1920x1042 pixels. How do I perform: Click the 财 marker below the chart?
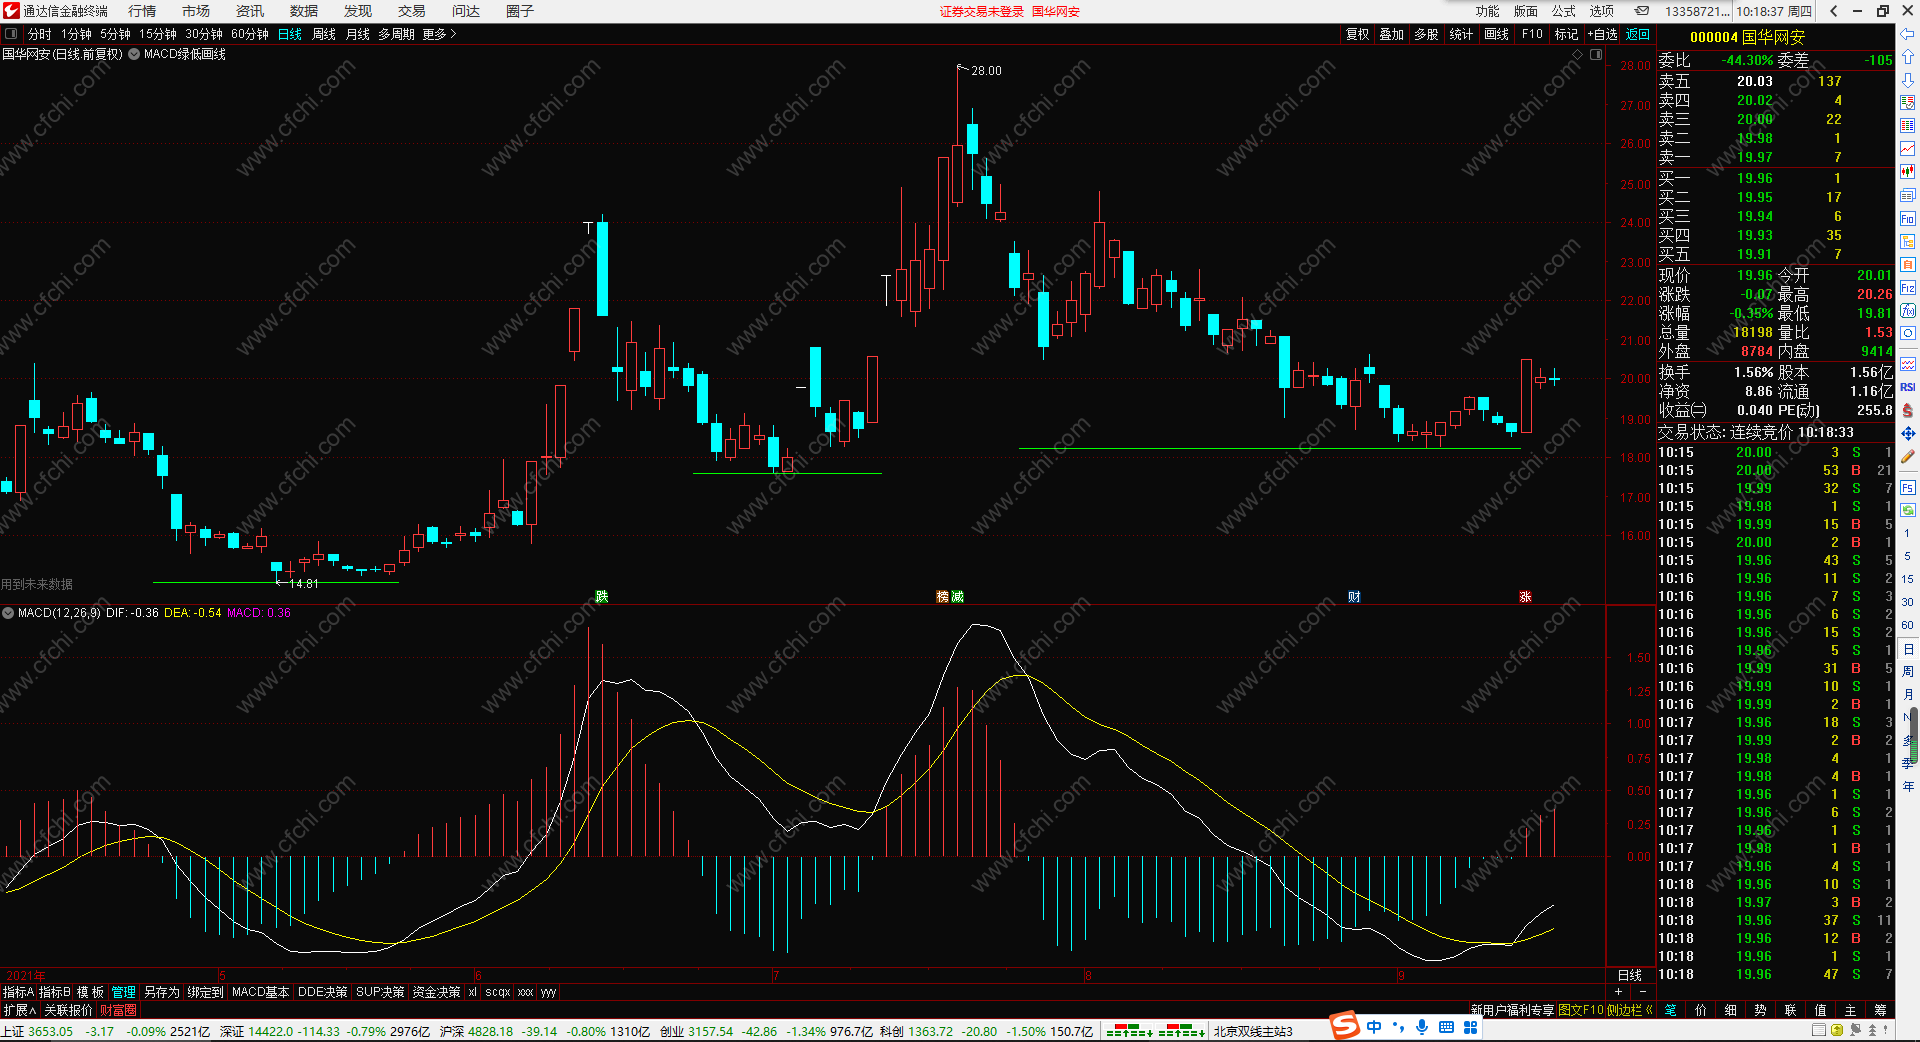pyautogui.click(x=1354, y=597)
